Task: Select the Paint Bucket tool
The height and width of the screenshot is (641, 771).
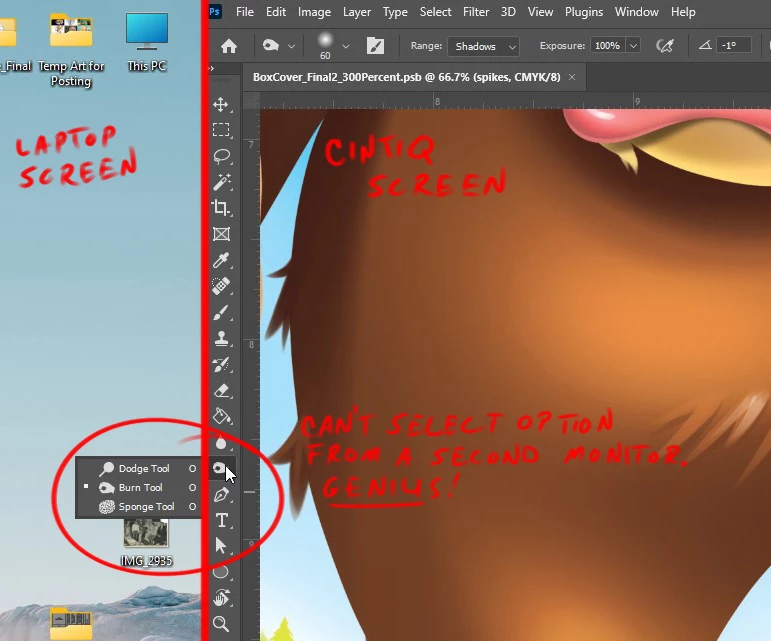Action: click(221, 417)
